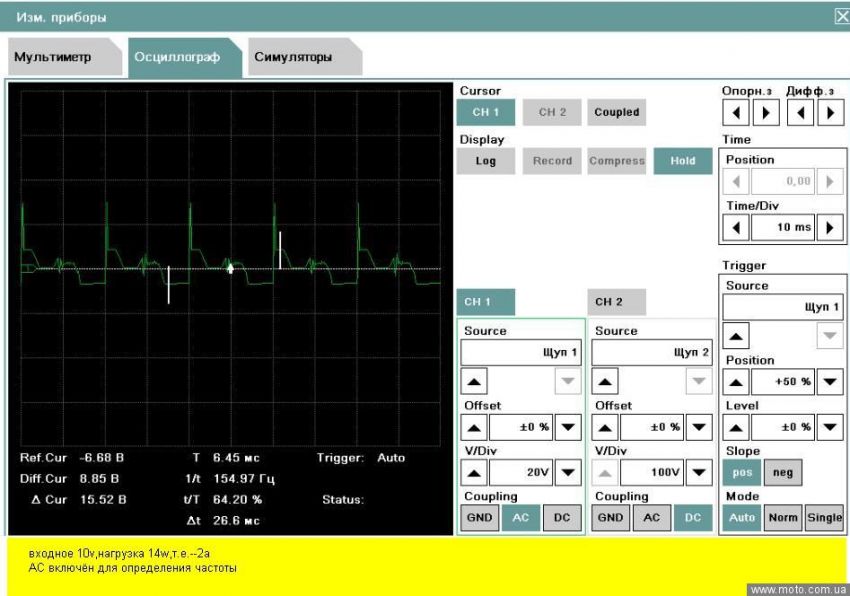Select neg trigger slope
The height and width of the screenshot is (596, 850).
tap(783, 472)
